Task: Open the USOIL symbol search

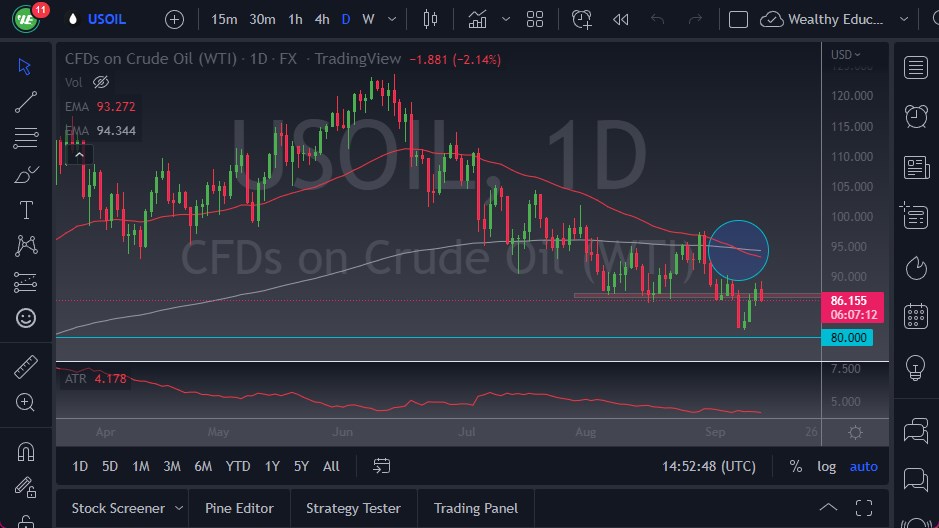Action: [x=107, y=19]
